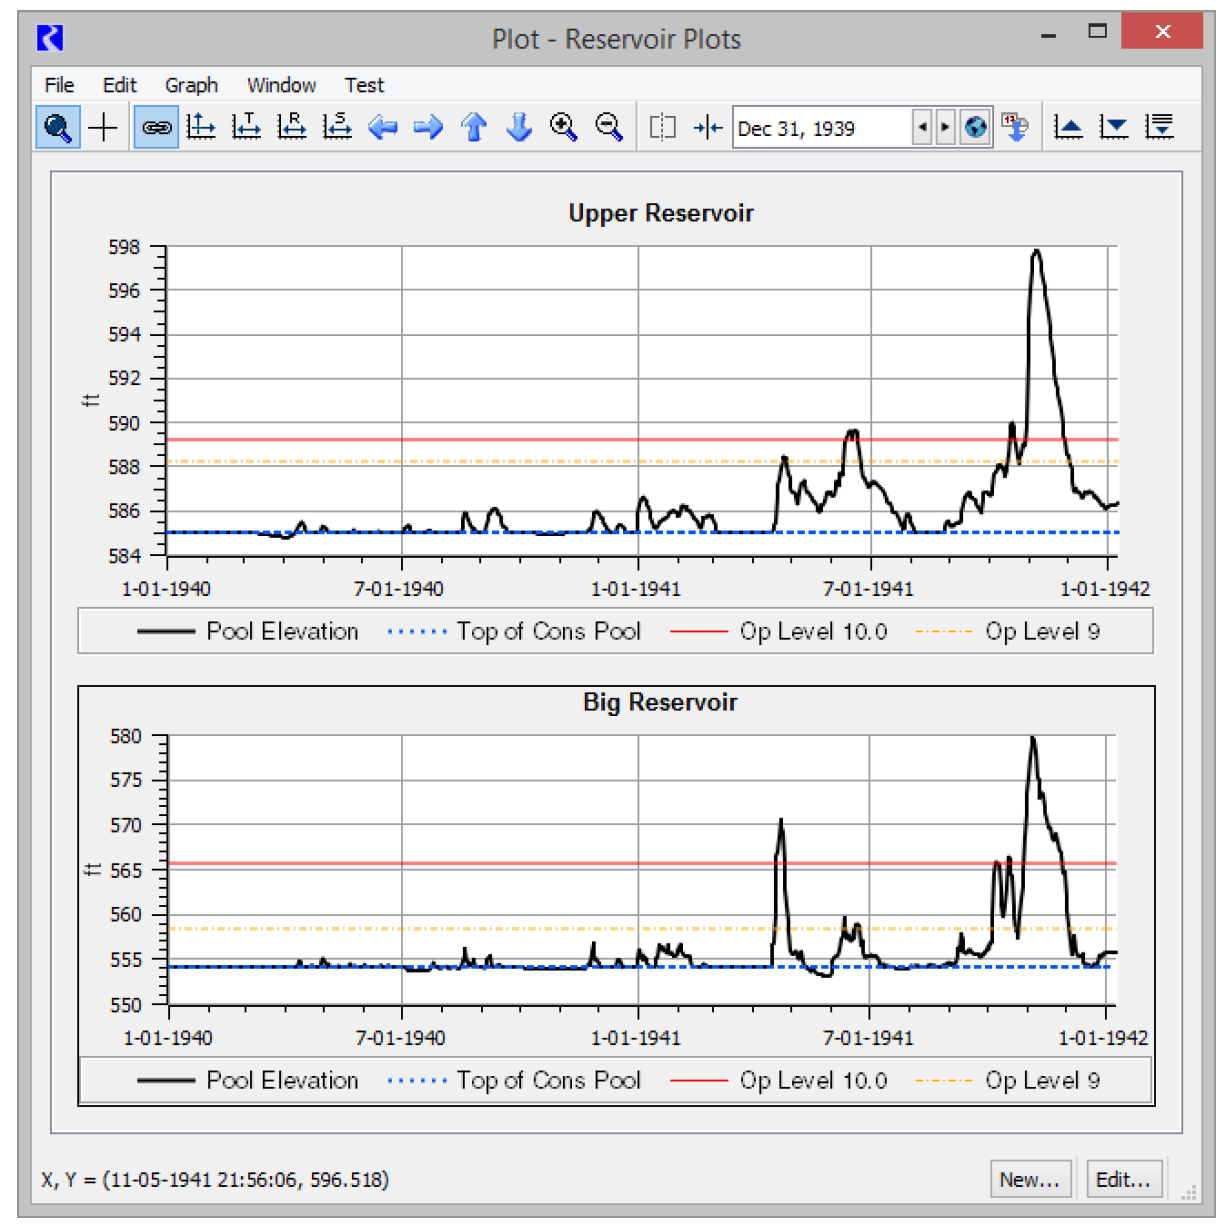This screenshot has height=1227, width=1225.
Task: Click Op Level 10.0 red legend swatch in Upper Reservoir
Action: pyautogui.click(x=698, y=632)
